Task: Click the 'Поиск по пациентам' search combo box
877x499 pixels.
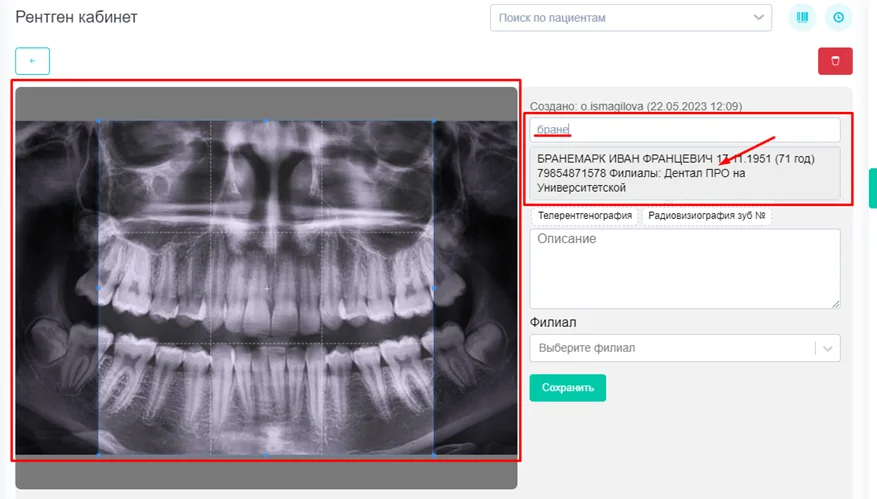Action: pyautogui.click(x=618, y=18)
